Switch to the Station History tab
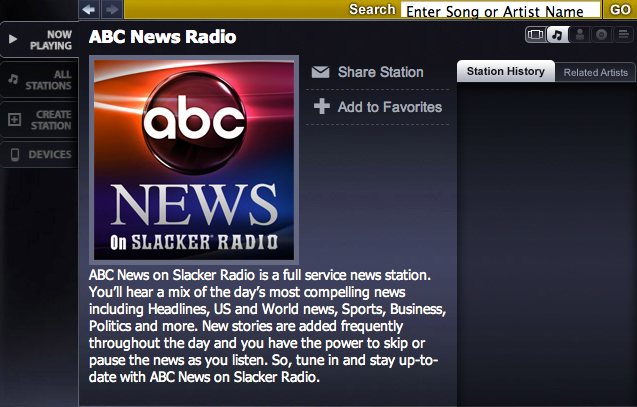This screenshot has width=637, height=407. [x=505, y=71]
